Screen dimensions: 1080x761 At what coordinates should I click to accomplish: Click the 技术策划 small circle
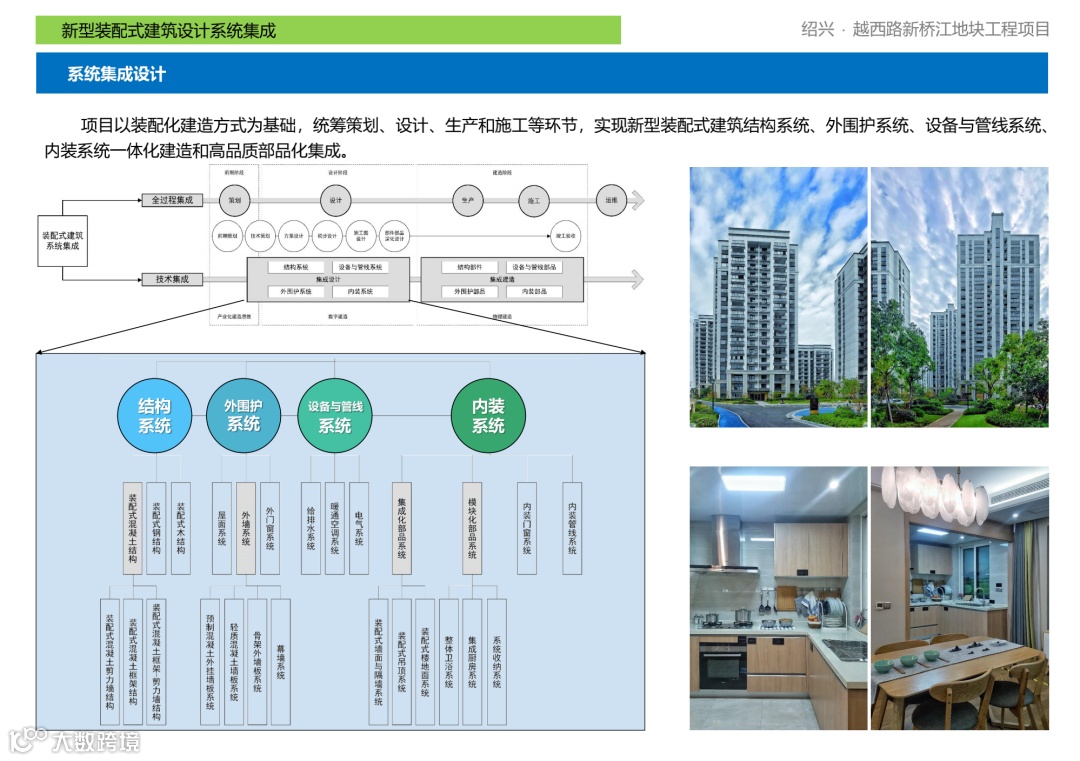[260, 236]
